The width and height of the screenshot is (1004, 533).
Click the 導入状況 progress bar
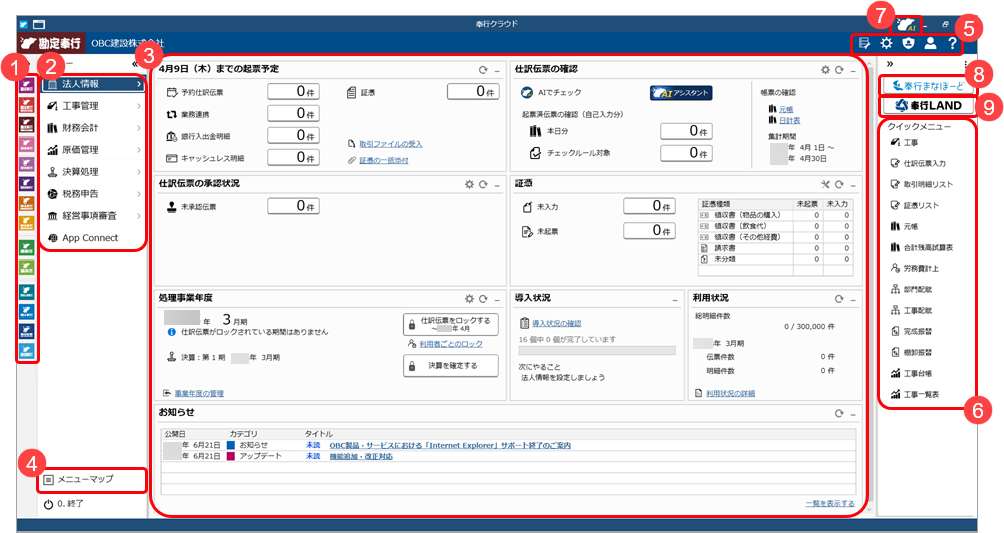[x=597, y=350]
